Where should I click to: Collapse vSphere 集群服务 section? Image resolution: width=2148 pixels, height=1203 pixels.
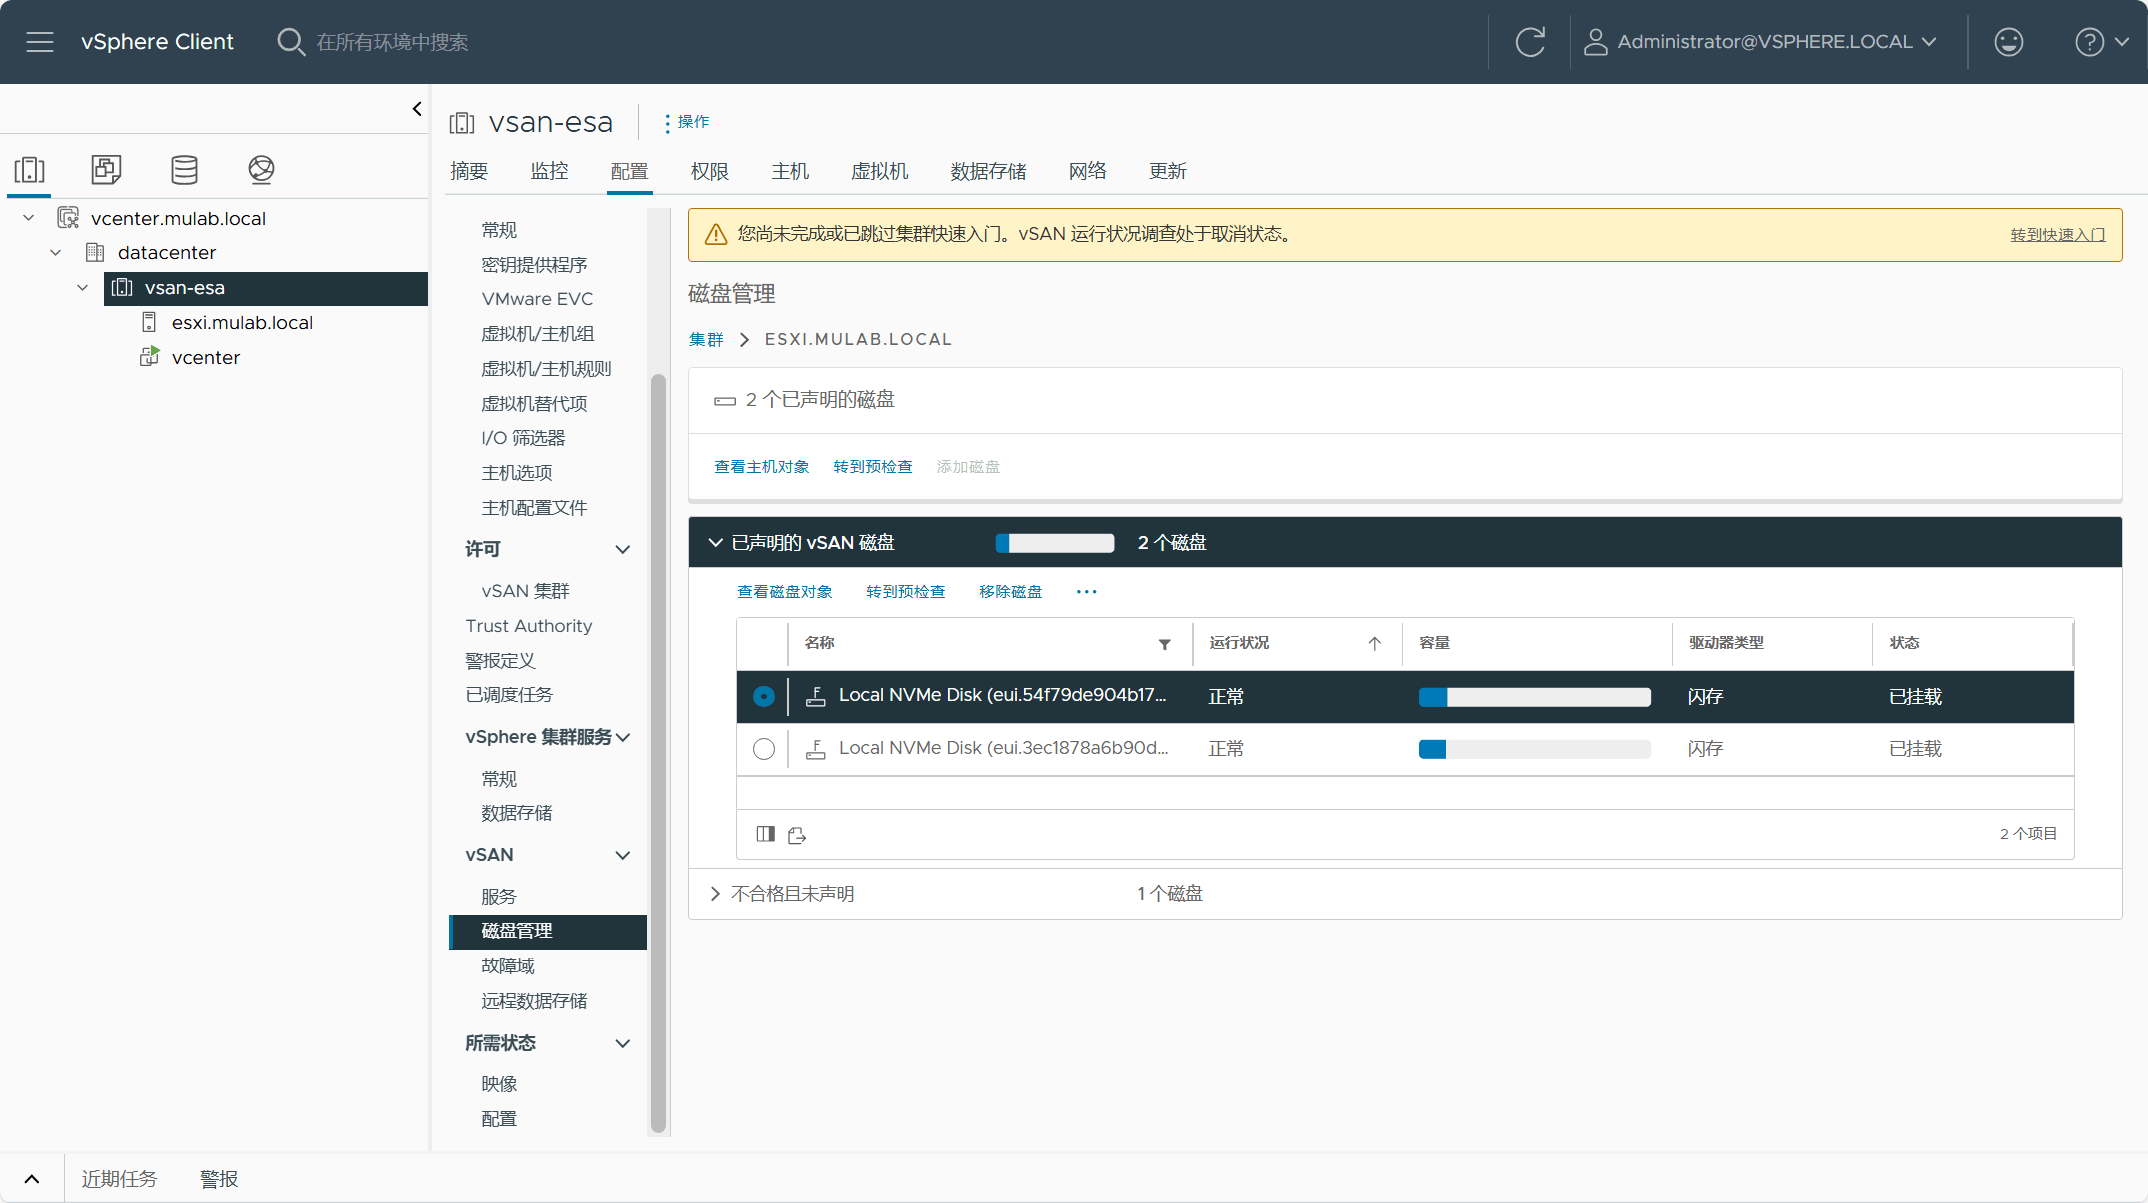(623, 737)
